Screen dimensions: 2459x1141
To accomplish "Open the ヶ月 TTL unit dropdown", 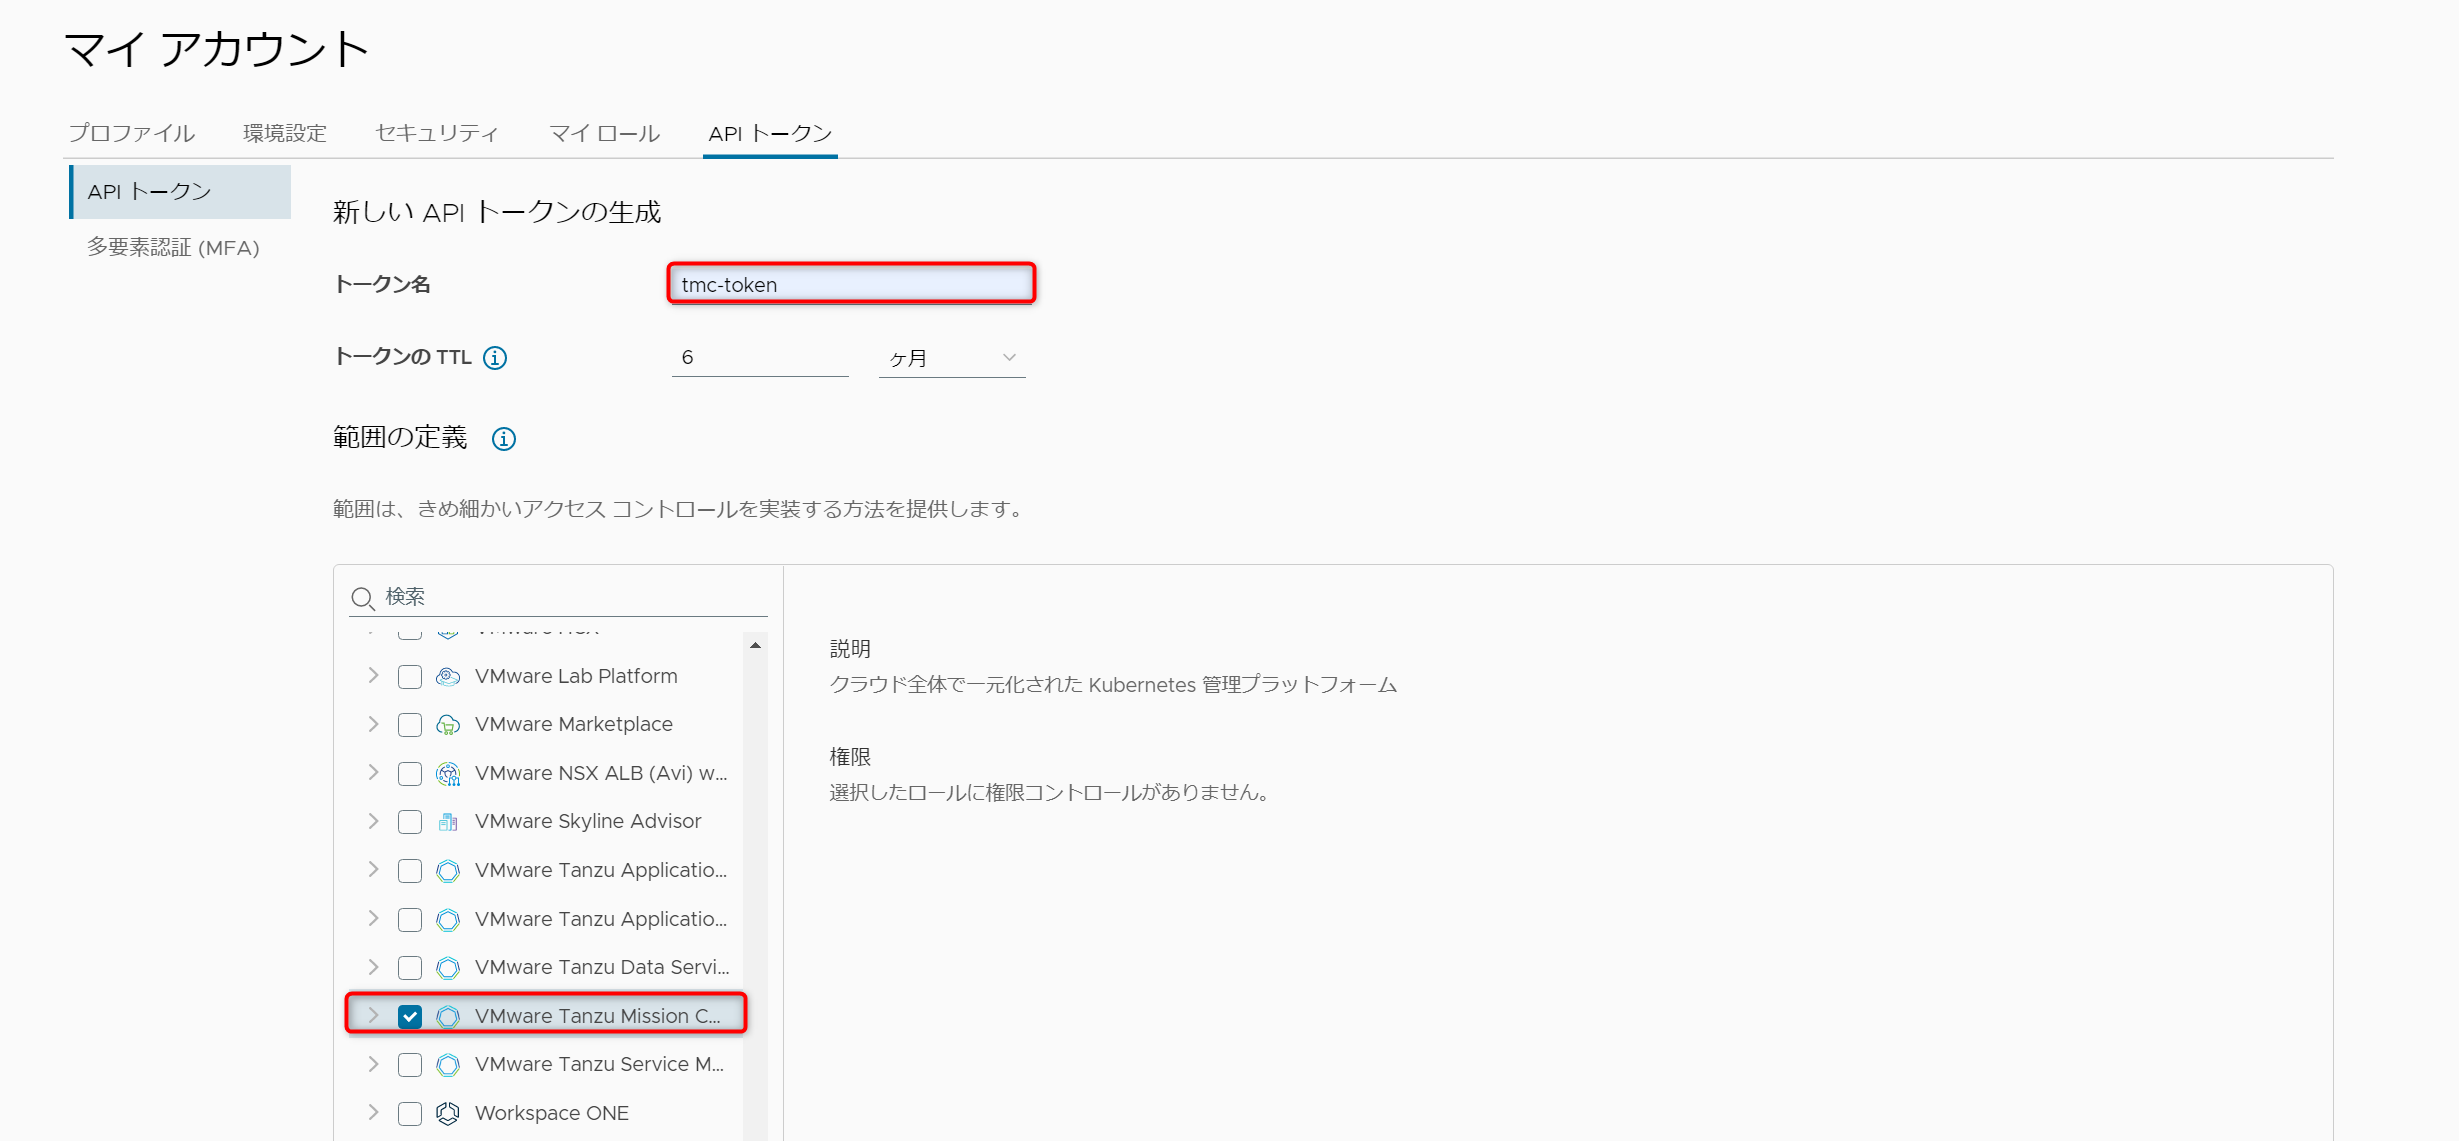I will [951, 358].
